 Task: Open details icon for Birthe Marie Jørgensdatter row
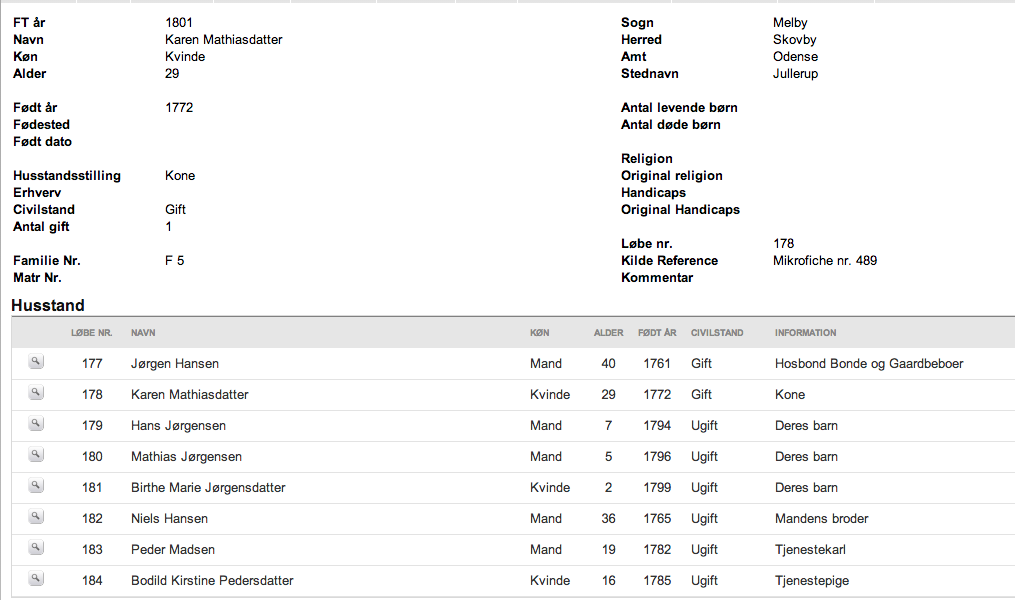36,486
